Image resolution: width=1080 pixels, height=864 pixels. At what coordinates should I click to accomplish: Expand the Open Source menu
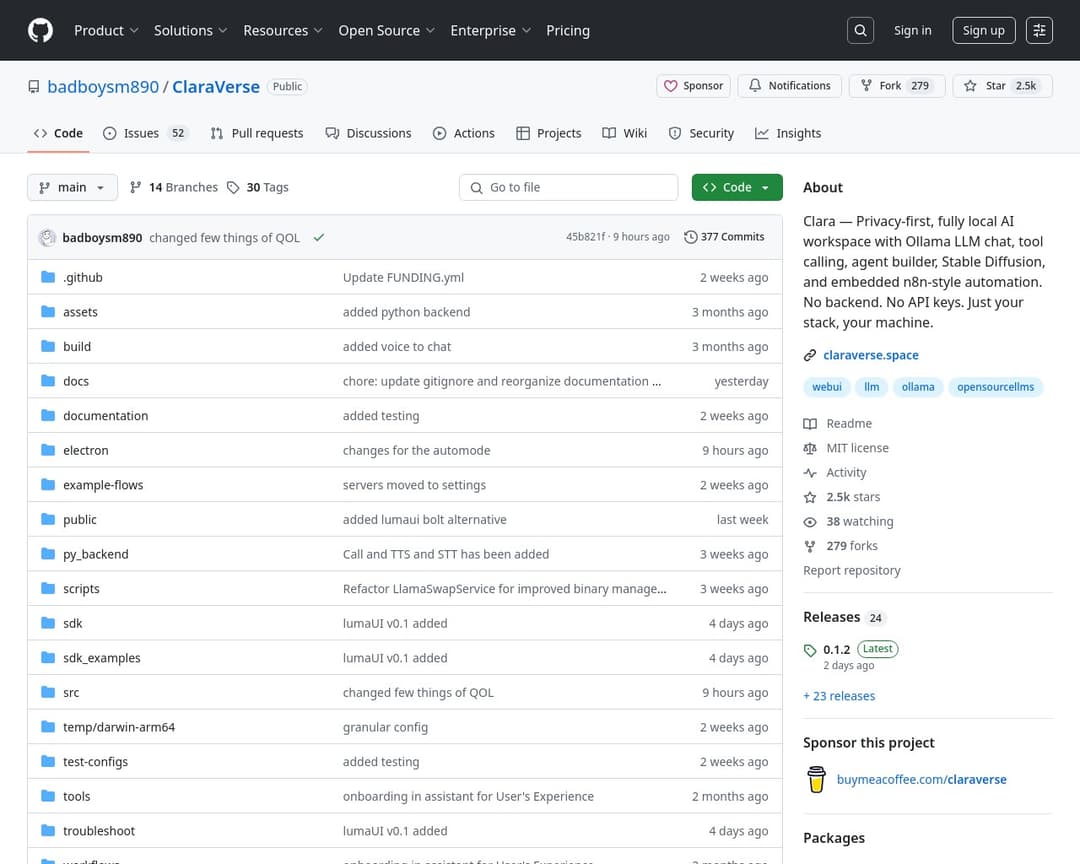(386, 30)
